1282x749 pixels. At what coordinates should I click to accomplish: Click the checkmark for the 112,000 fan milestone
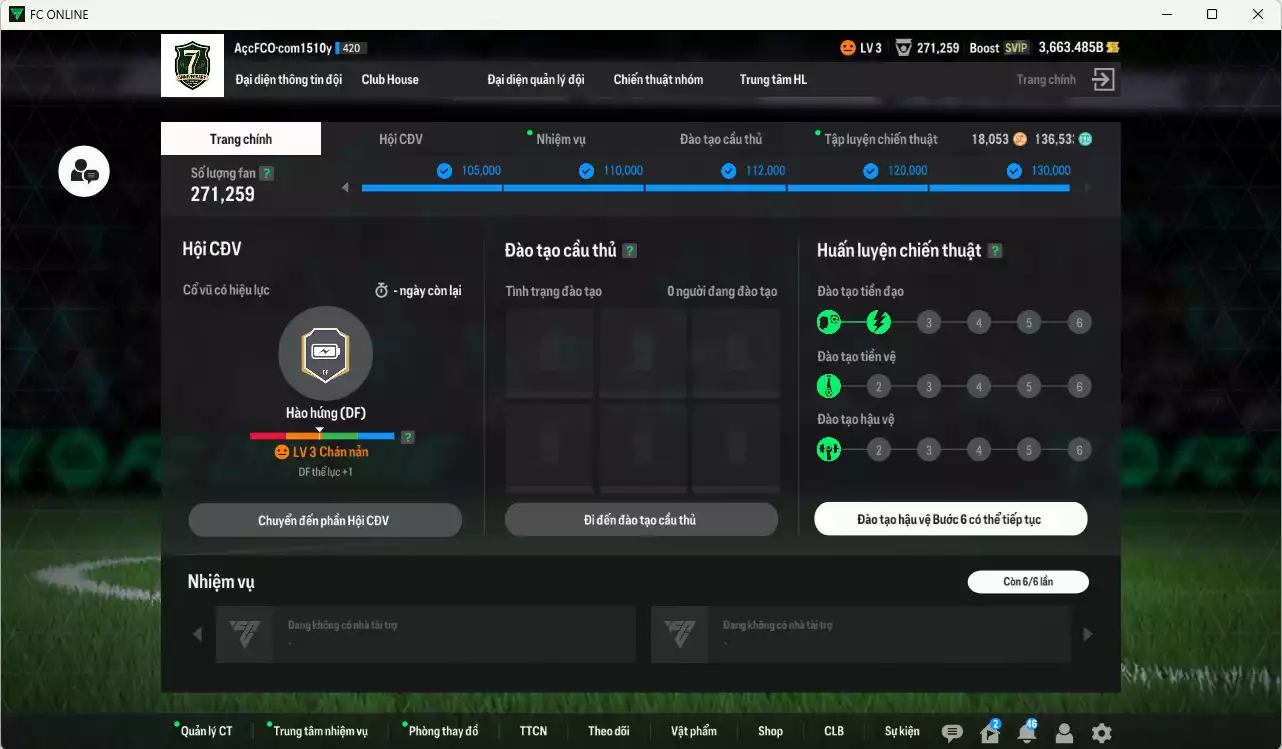730,171
